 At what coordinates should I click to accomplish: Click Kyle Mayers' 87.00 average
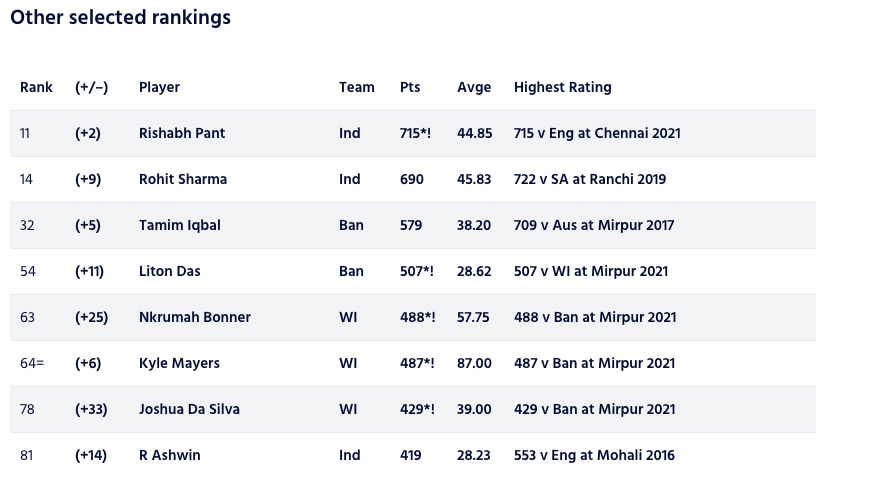pos(474,363)
